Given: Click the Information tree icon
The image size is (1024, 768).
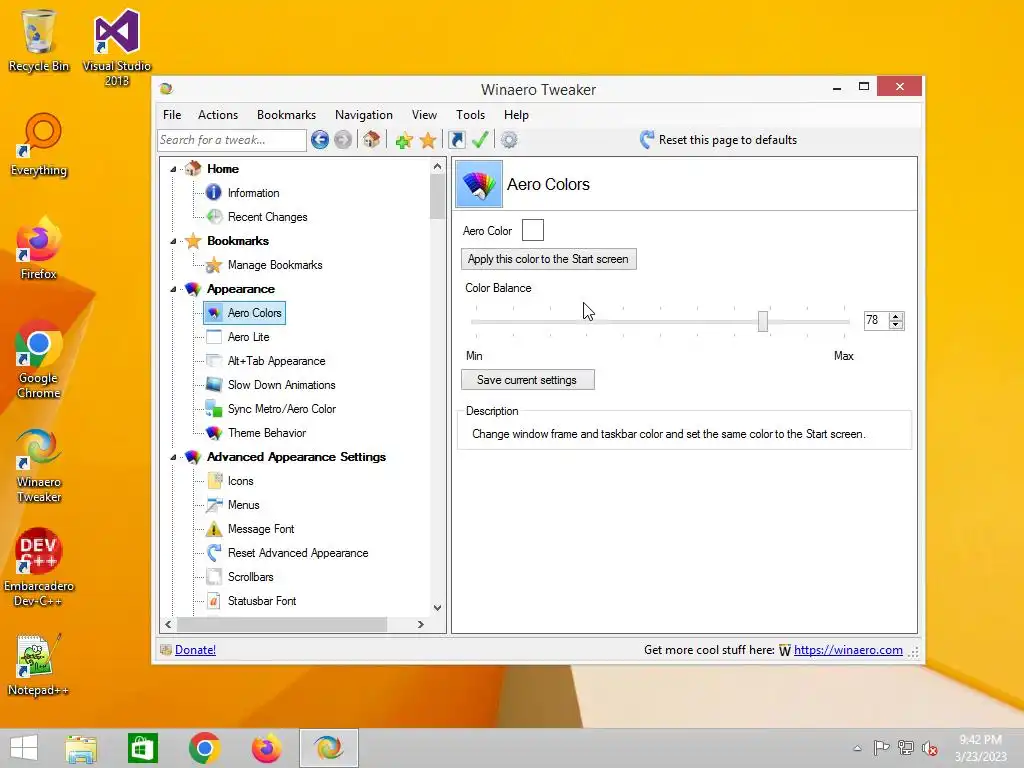Looking at the screenshot, I should click(x=214, y=193).
